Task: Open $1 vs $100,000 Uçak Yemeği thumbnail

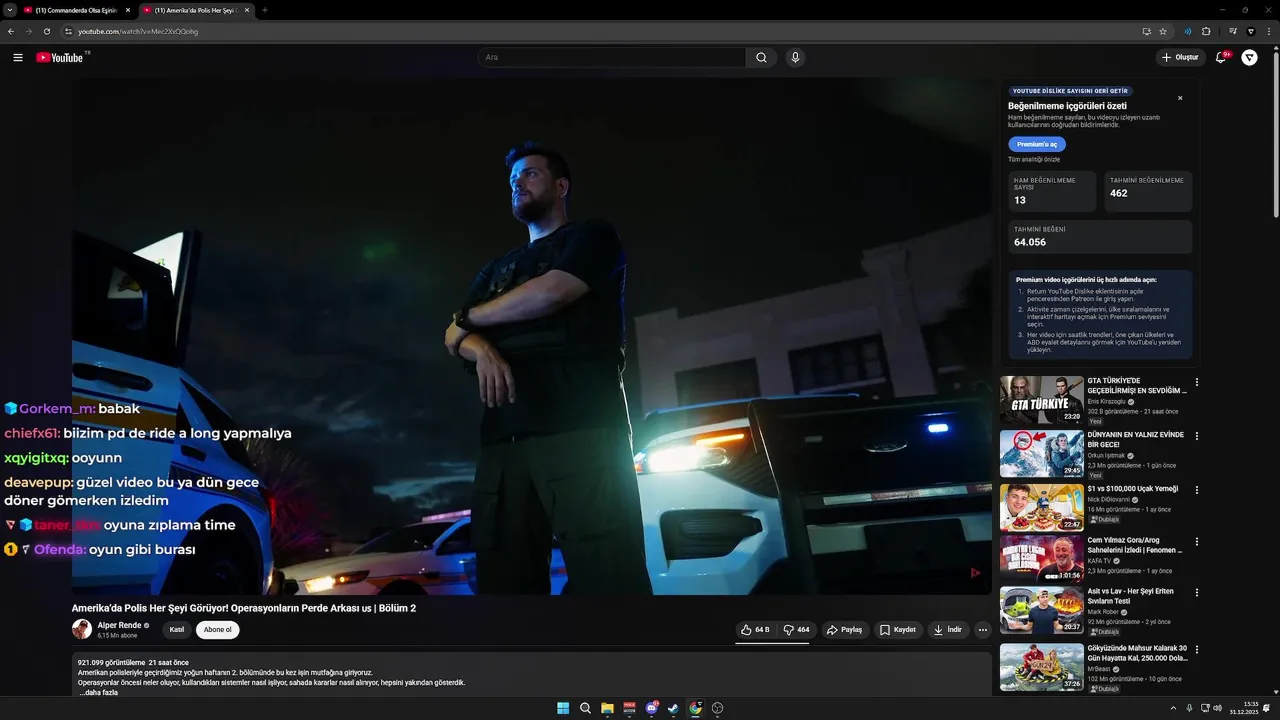Action: [1041, 507]
